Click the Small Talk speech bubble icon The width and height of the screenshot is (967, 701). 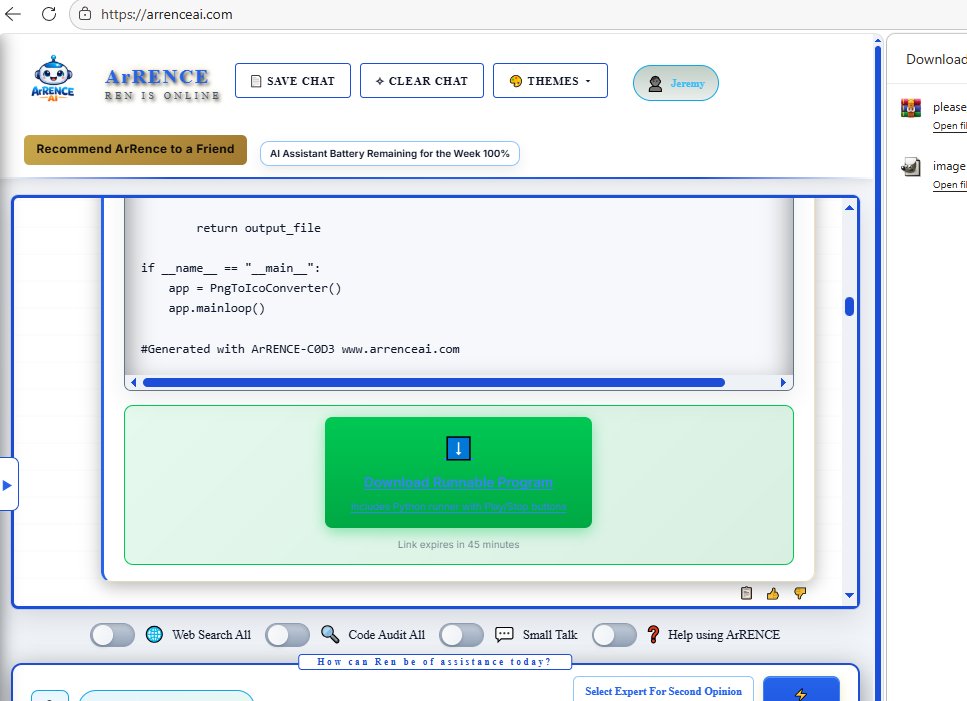[x=504, y=634]
